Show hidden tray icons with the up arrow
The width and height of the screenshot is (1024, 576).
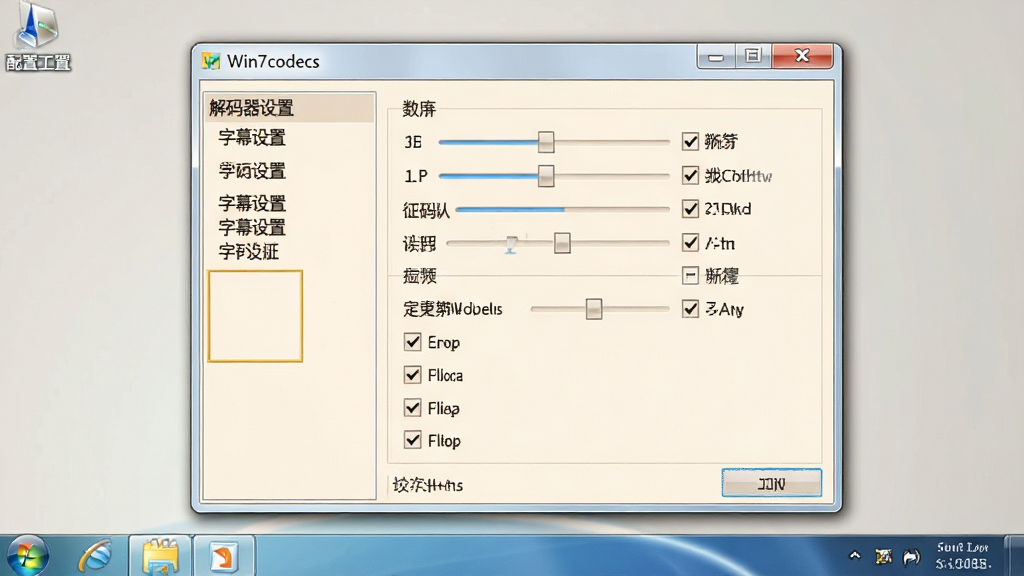tap(854, 556)
